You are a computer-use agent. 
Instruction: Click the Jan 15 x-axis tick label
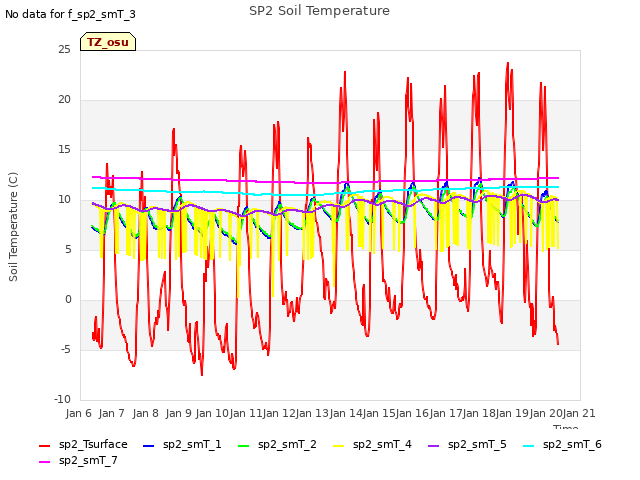tap(379, 413)
